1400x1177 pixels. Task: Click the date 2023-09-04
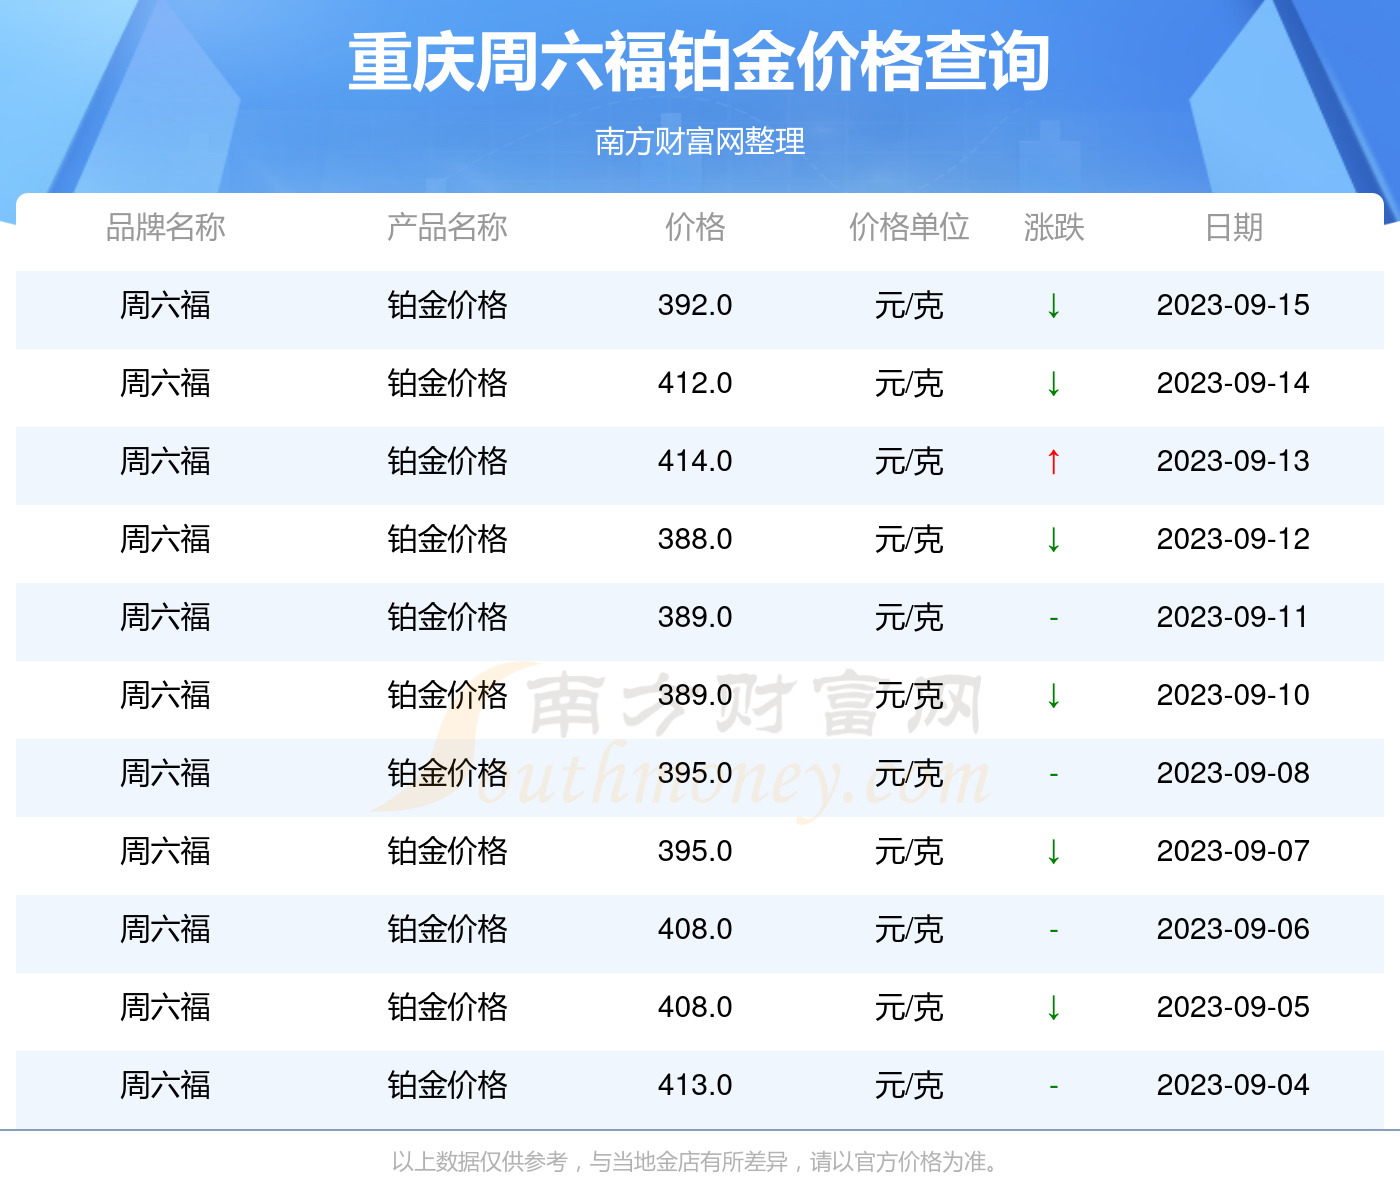point(1233,1085)
